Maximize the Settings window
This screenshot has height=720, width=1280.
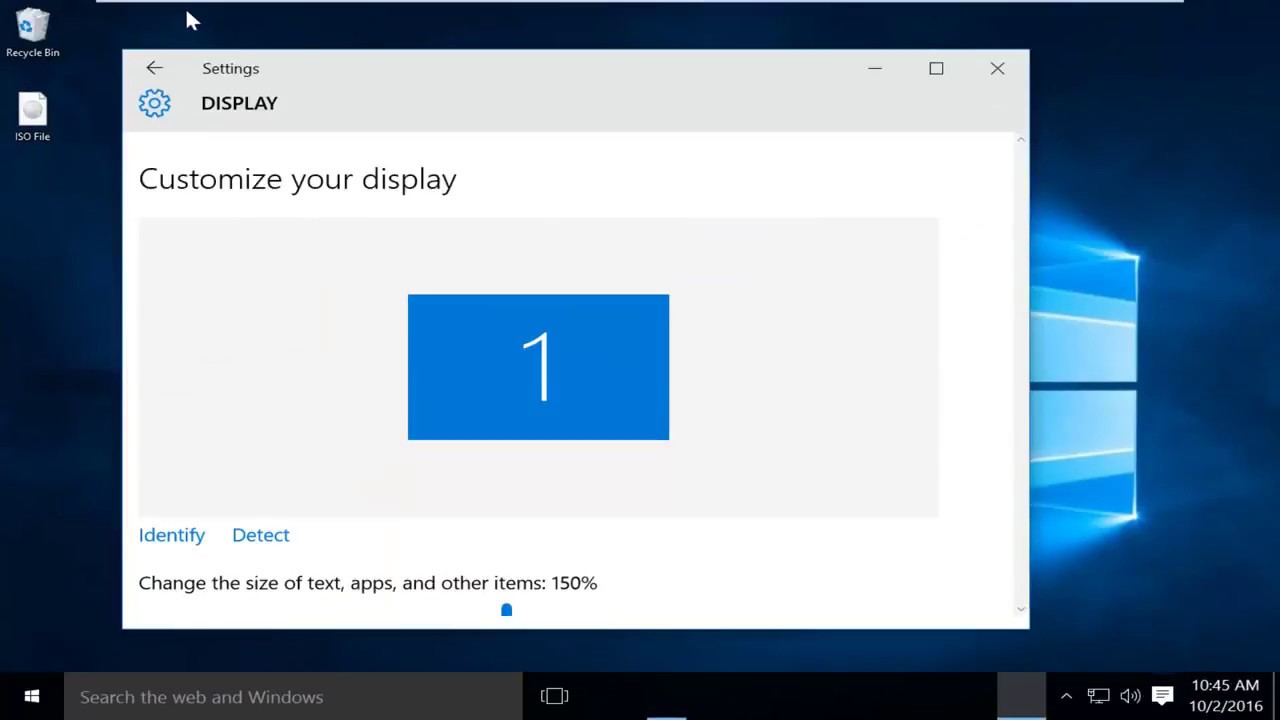[936, 68]
